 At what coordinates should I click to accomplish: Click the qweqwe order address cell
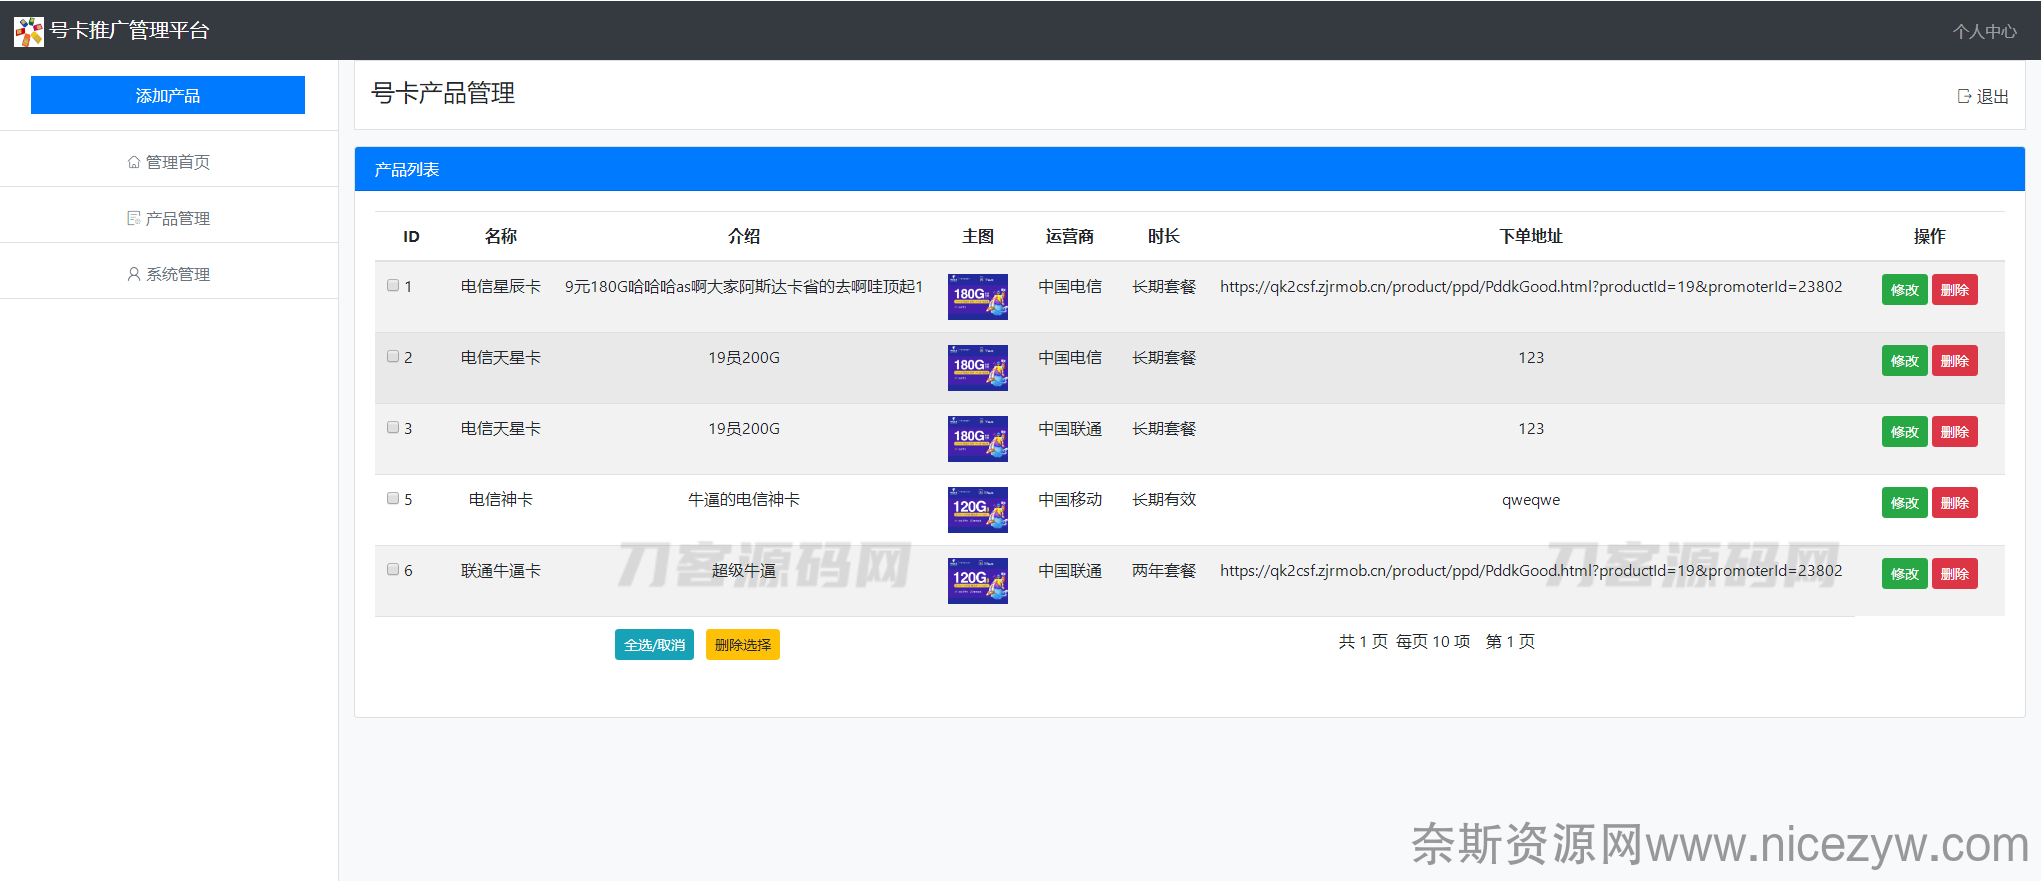tap(1530, 500)
